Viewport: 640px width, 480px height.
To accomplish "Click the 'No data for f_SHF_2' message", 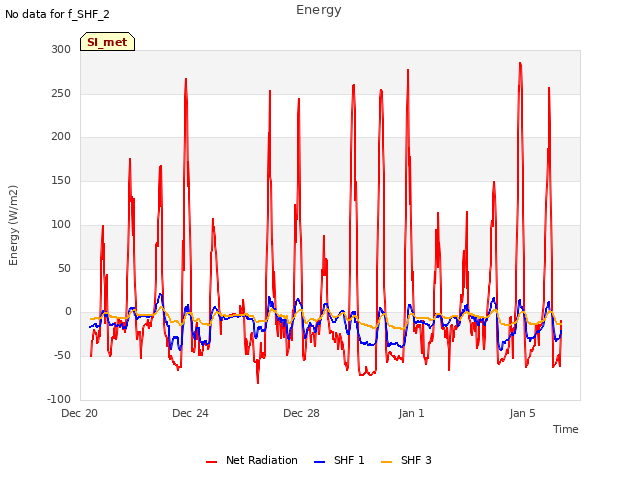I will pyautogui.click(x=57, y=14).
